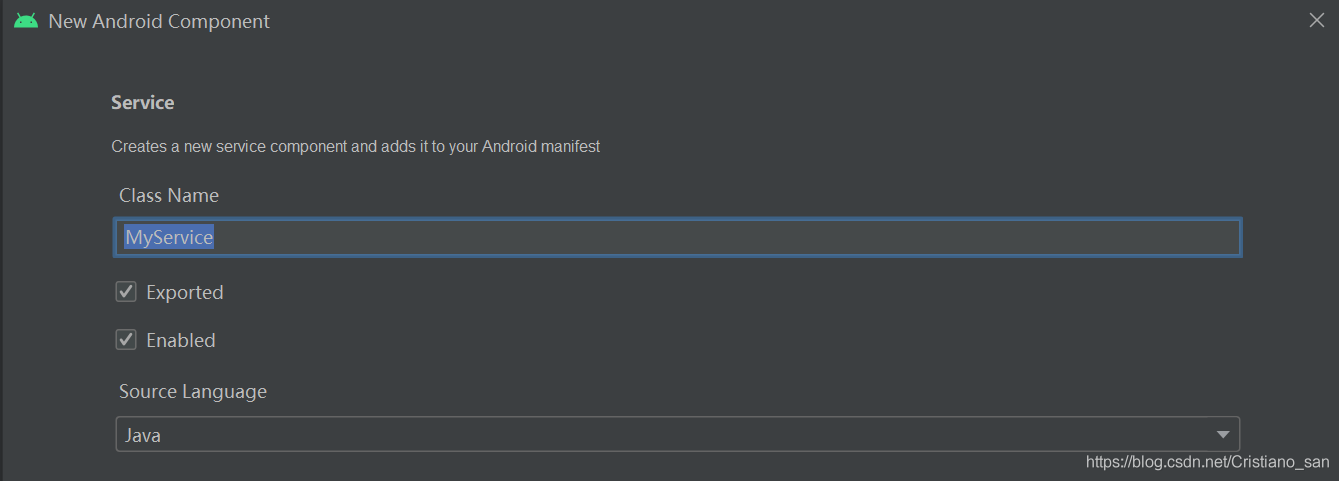Uncheck the Exported checkbox

click(126, 292)
